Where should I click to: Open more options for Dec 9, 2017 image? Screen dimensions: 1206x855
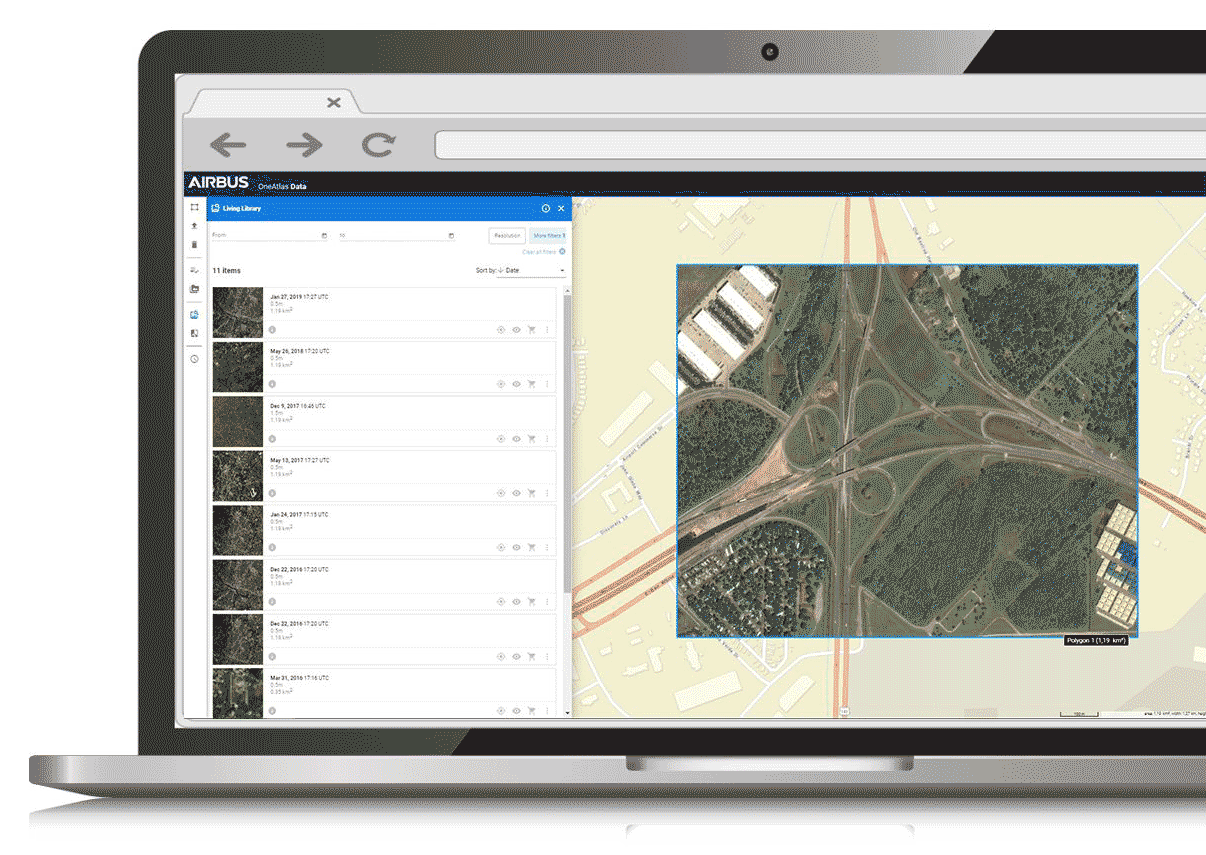click(x=547, y=438)
